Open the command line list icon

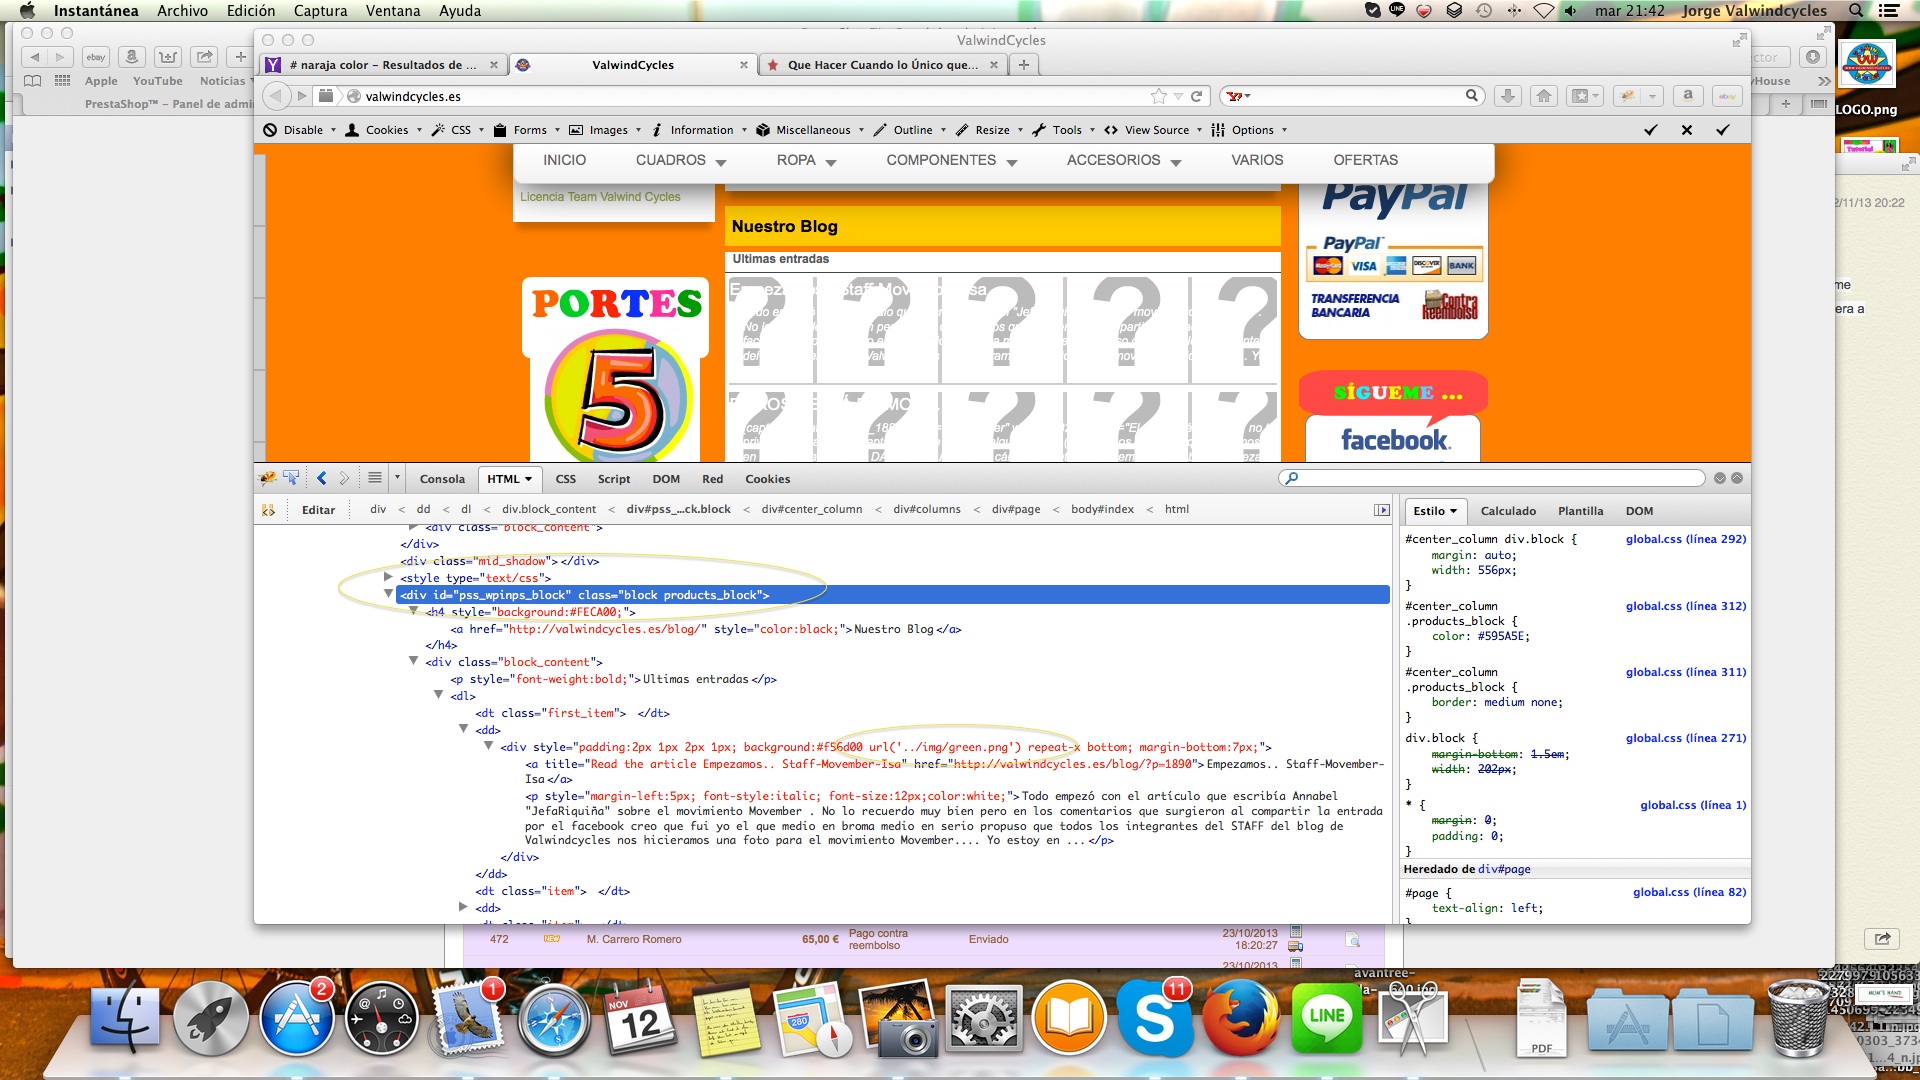click(x=374, y=478)
